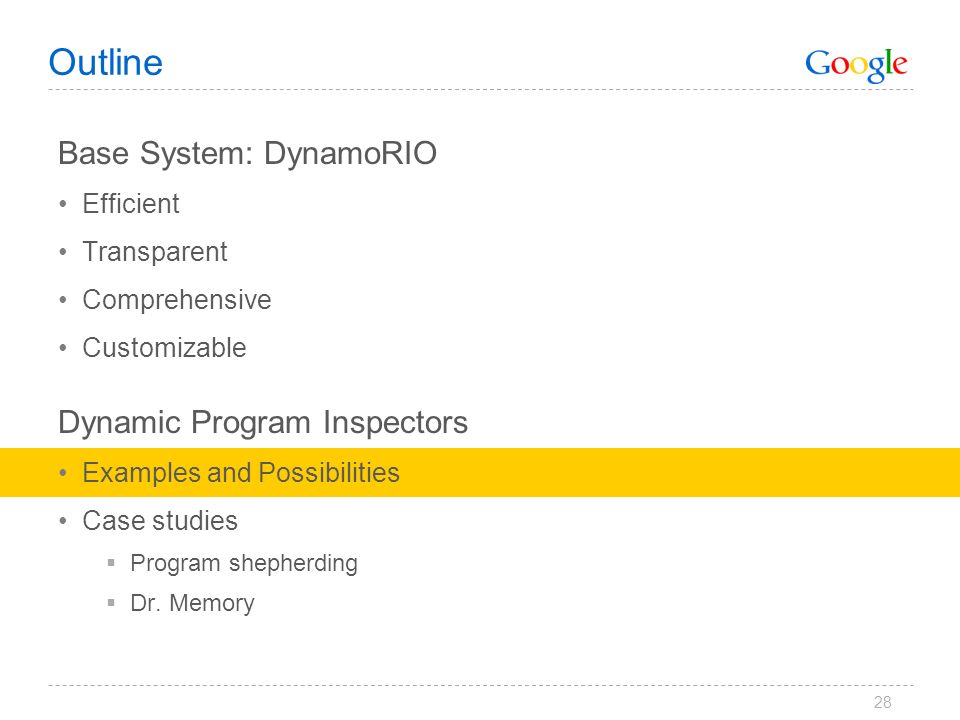Click the Case studies bullet
The height and width of the screenshot is (720, 960).
pyautogui.click(x=160, y=521)
